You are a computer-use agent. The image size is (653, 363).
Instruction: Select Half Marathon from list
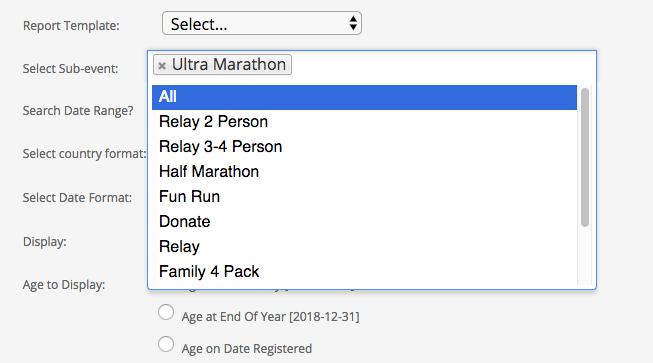point(364,172)
